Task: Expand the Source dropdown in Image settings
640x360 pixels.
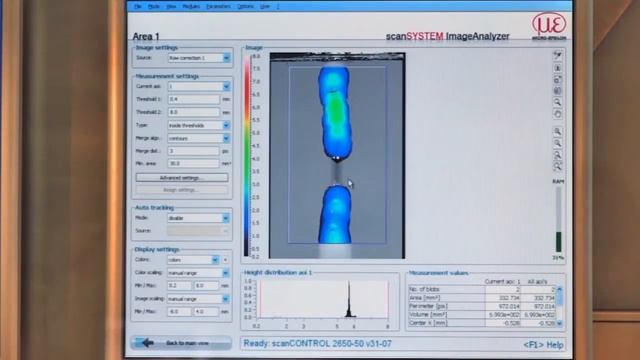Action: pyautogui.click(x=227, y=58)
